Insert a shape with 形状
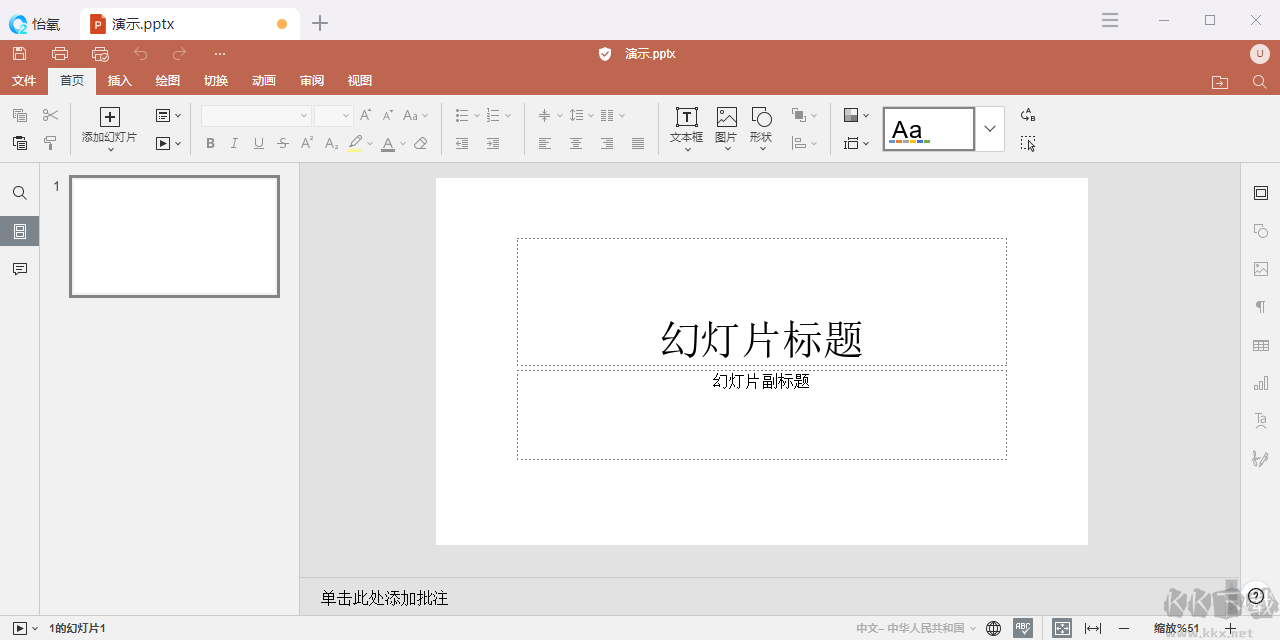1280x640 pixels. point(761,128)
